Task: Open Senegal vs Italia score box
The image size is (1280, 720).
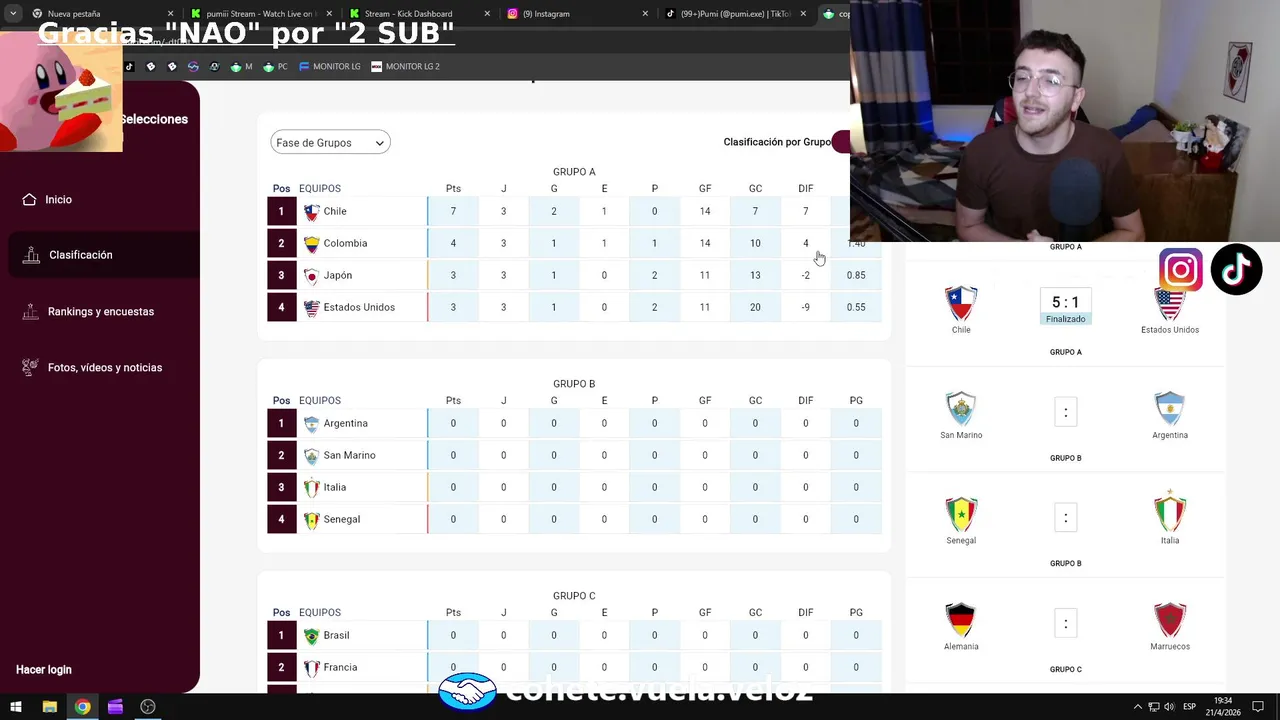Action: pos(1065,518)
